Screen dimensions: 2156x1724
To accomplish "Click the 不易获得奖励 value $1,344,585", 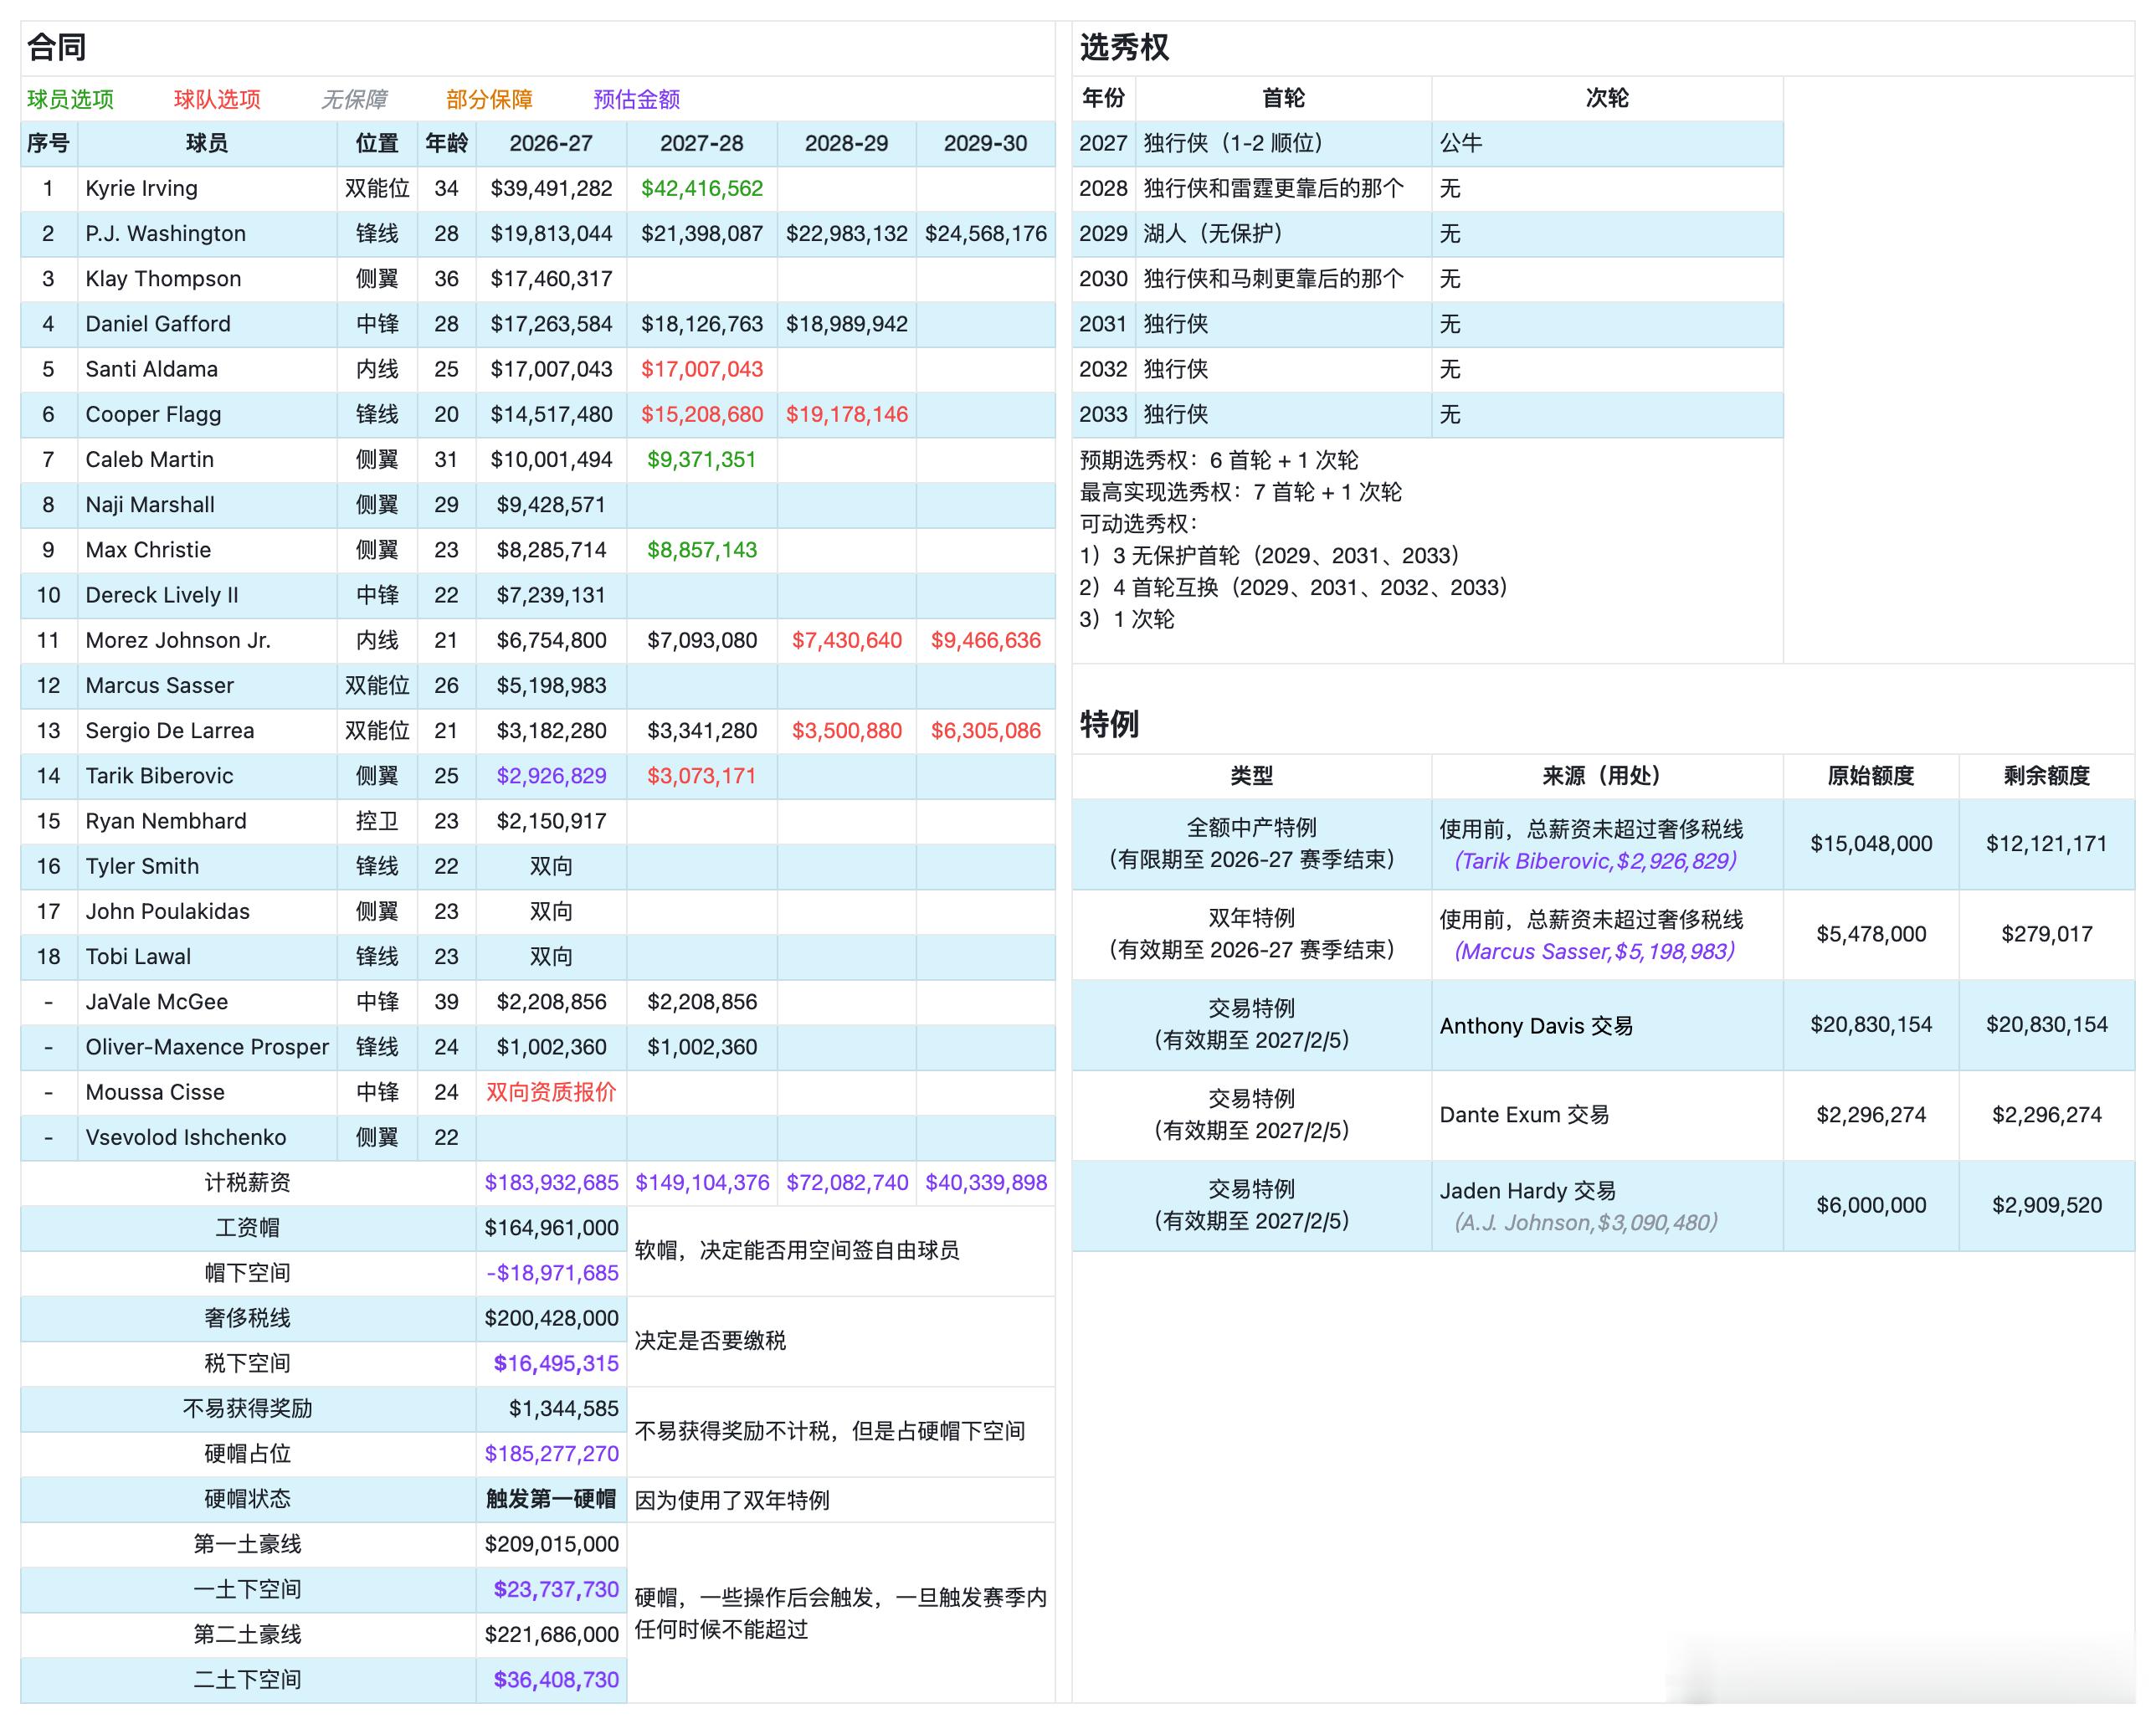I will click(x=551, y=1408).
